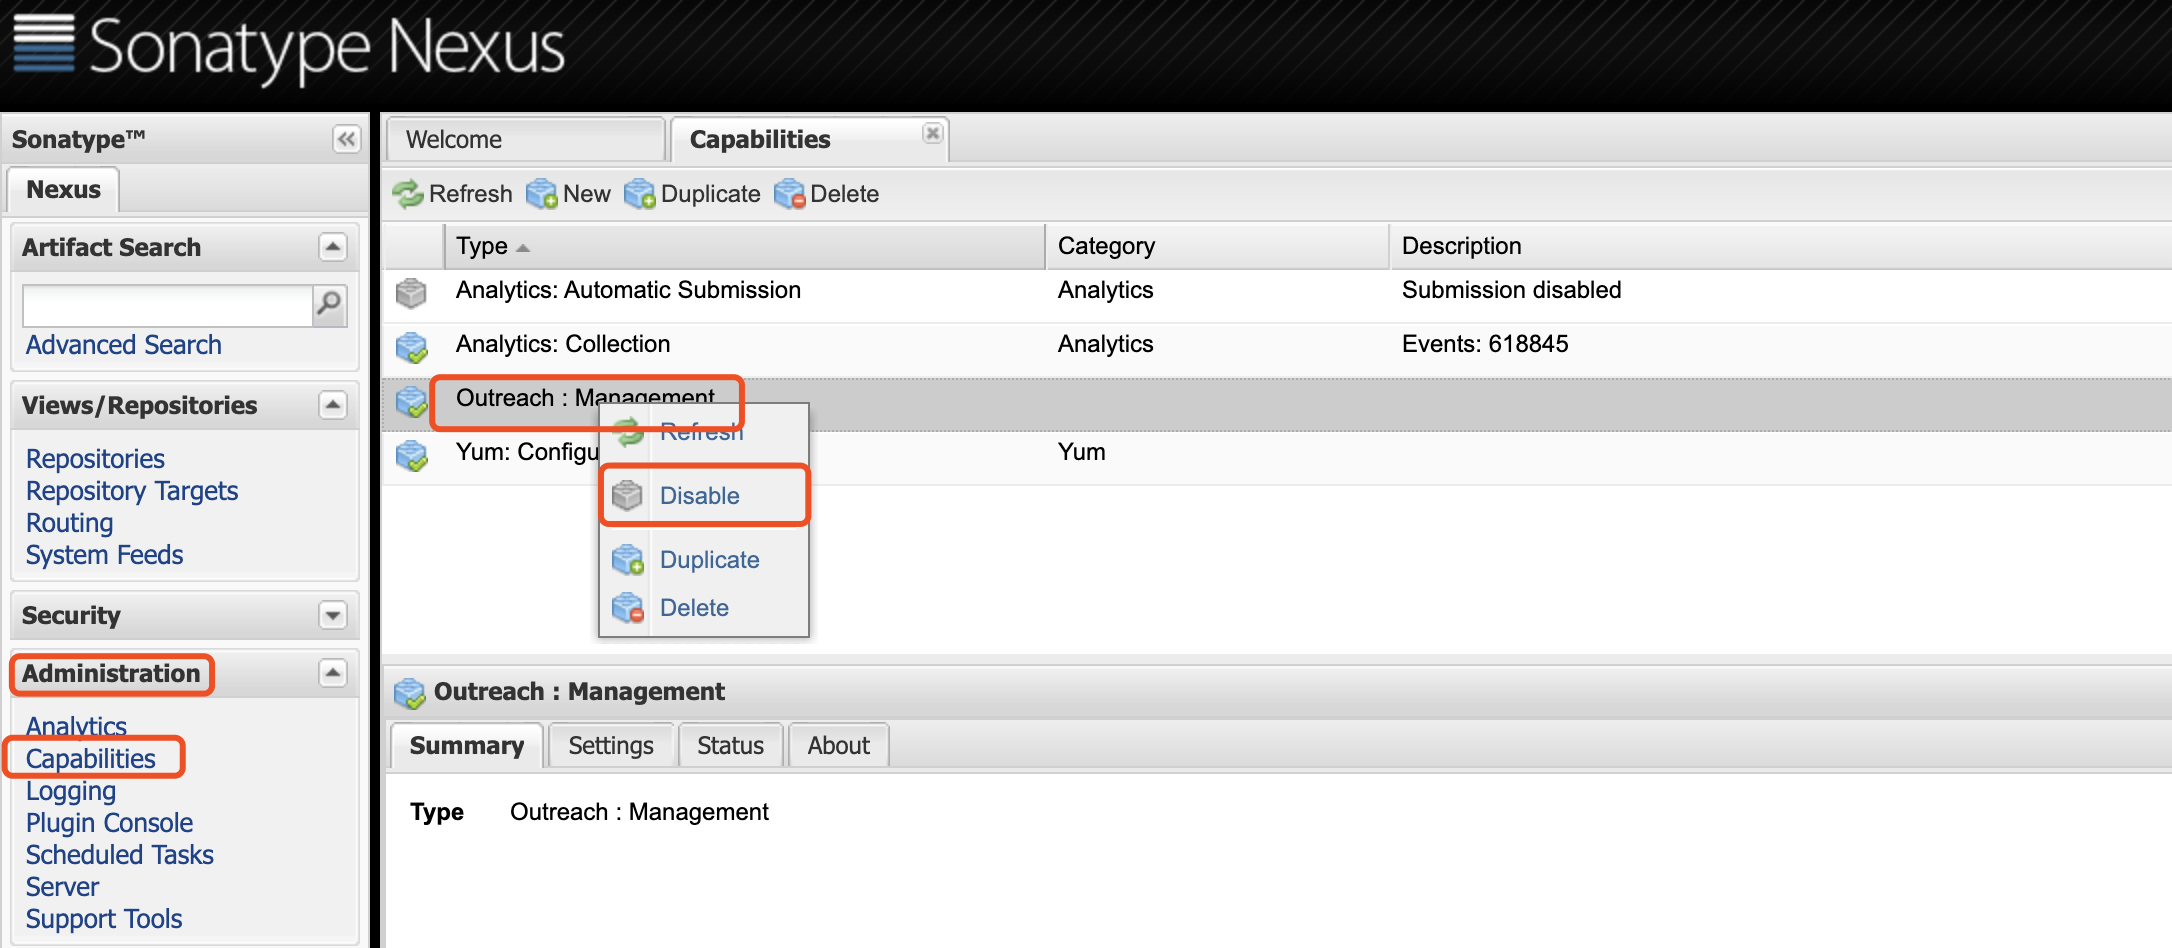Choose Delete from the context menu
This screenshot has width=2172, height=948.
pyautogui.click(x=705, y=607)
